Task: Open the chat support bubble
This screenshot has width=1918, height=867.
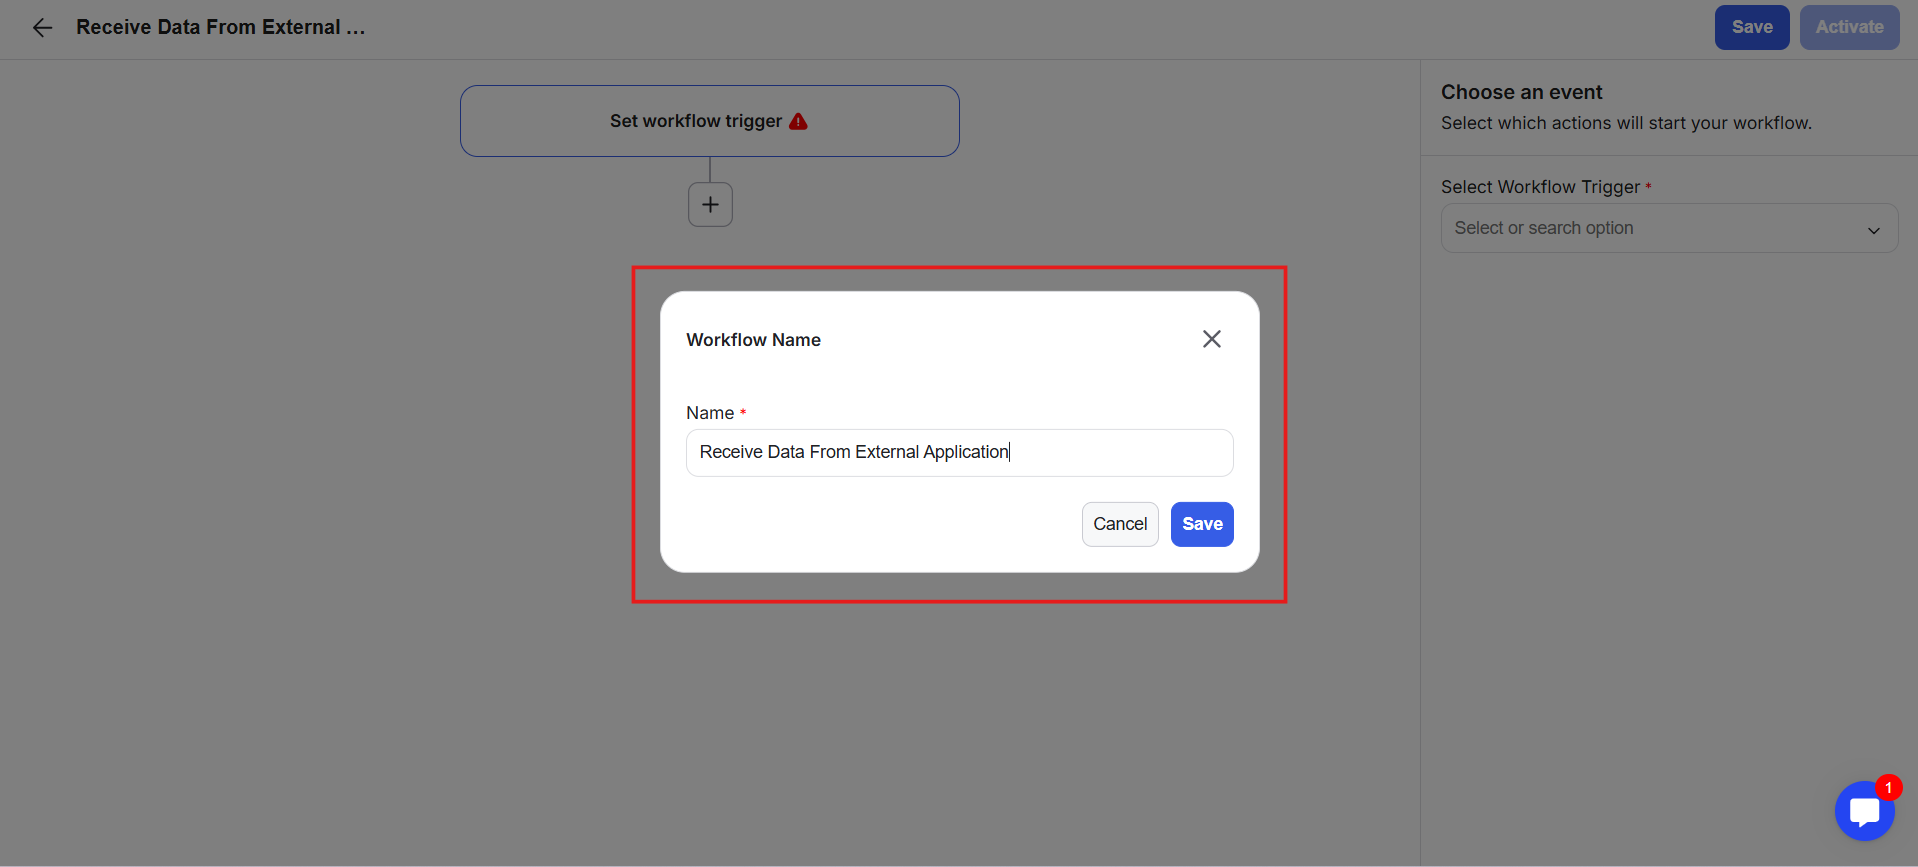Action: point(1864,811)
